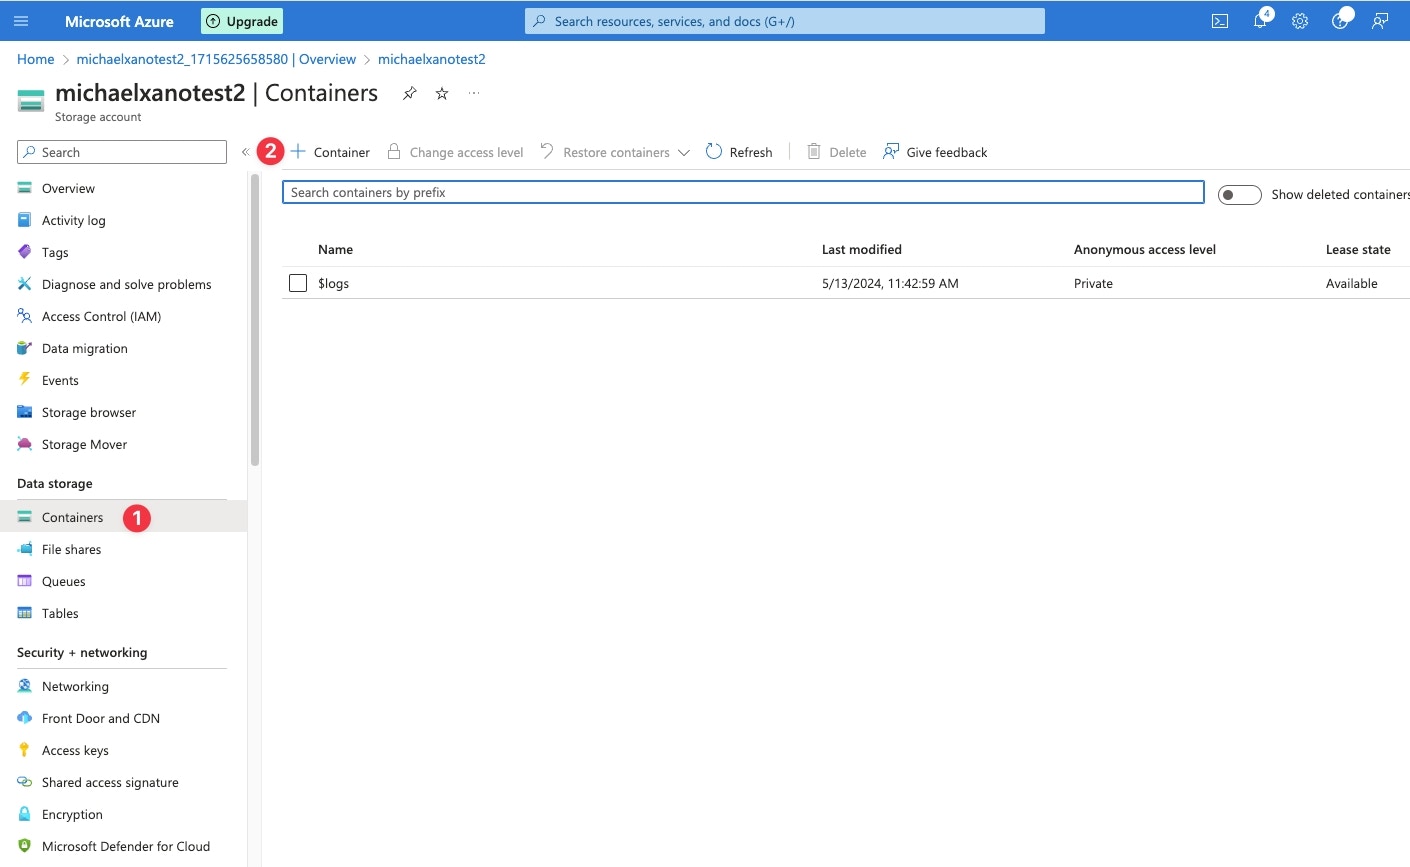Refresh the containers list
Image resolution: width=1410 pixels, height=867 pixels.
739,152
